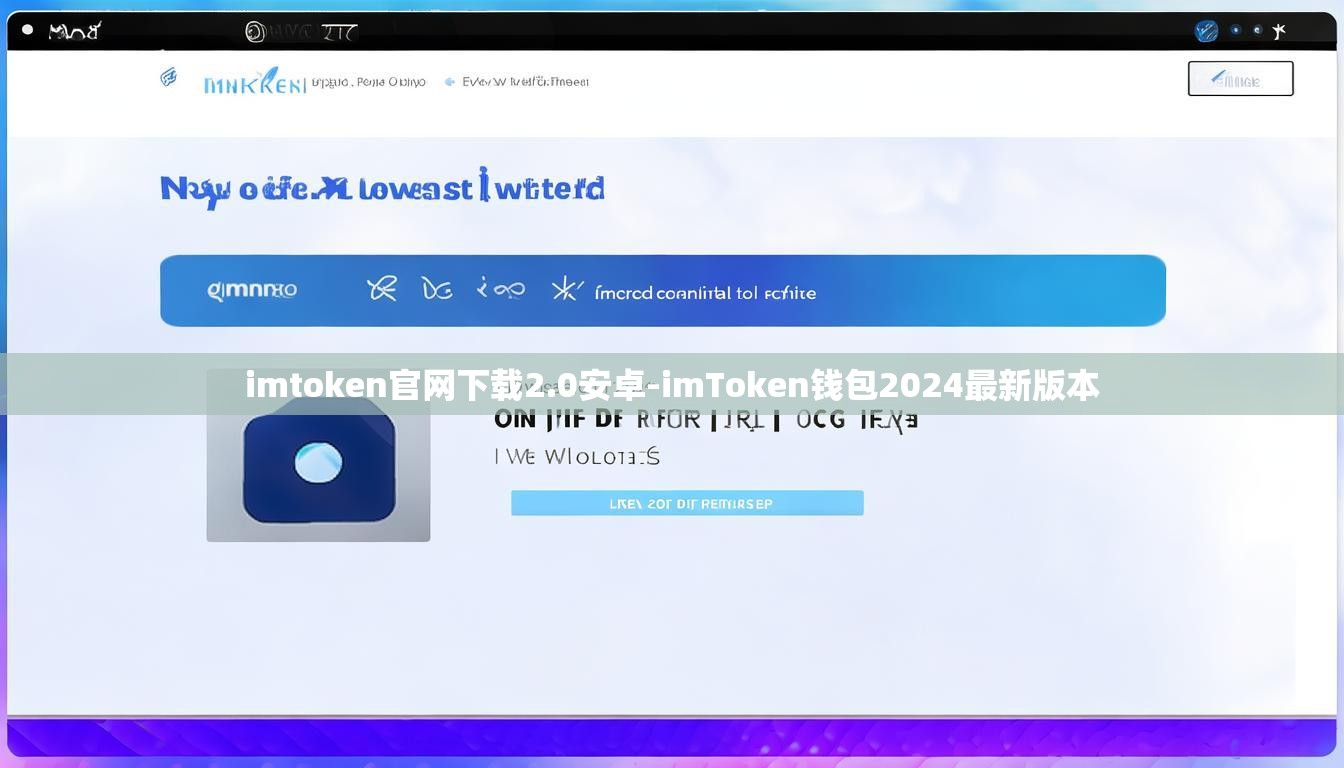Screen dimensions: 1344x768
Task: Click the left-arrow icon in navigation bar
Action: 450,82
